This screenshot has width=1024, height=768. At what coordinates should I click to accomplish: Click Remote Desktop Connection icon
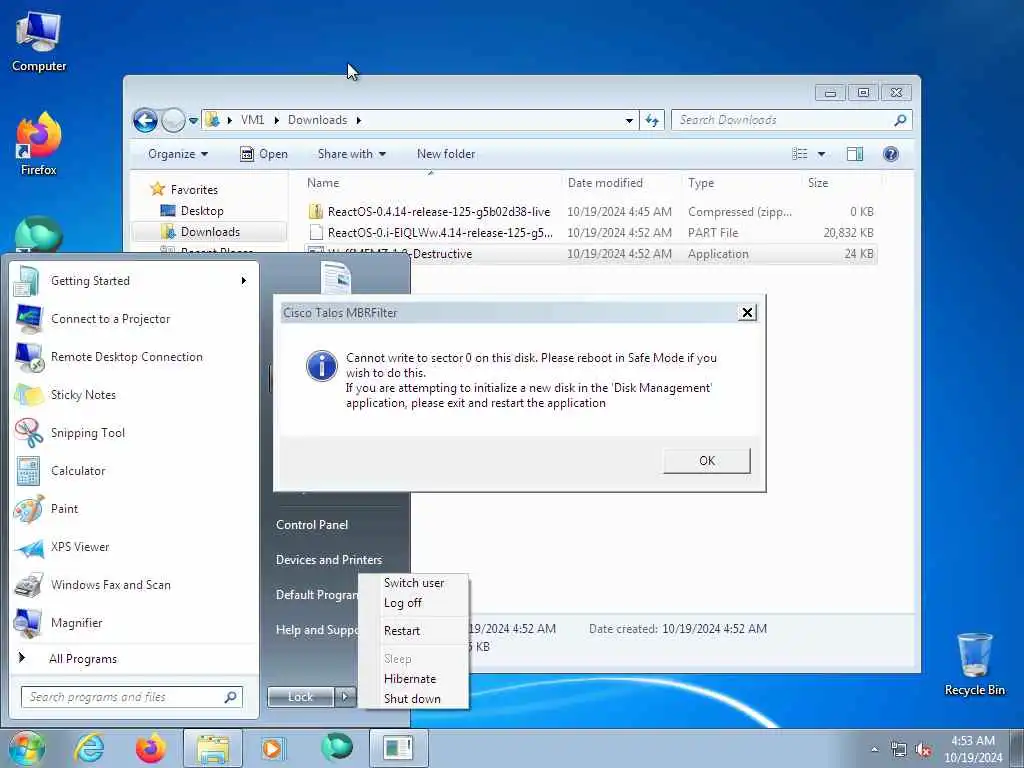click(x=29, y=357)
